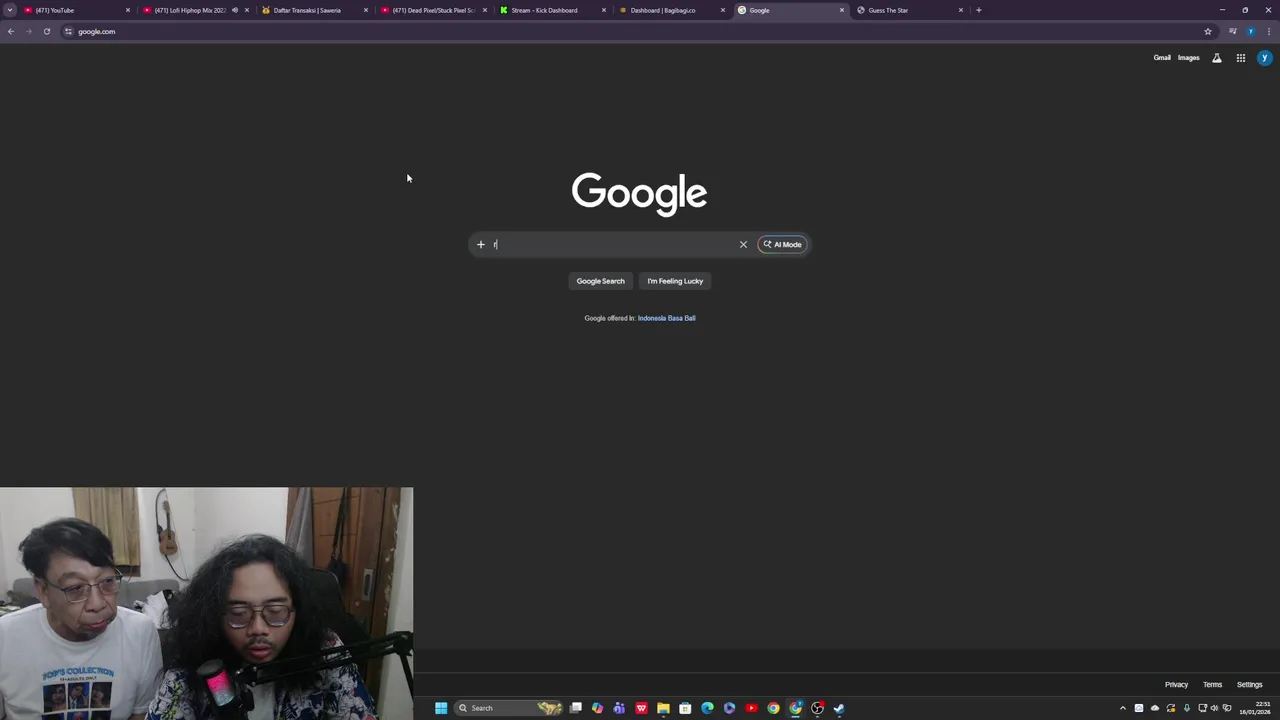This screenshot has width=1280, height=720.
Task: Open Microsoft Store from taskbar
Action: pyautogui.click(x=685, y=708)
